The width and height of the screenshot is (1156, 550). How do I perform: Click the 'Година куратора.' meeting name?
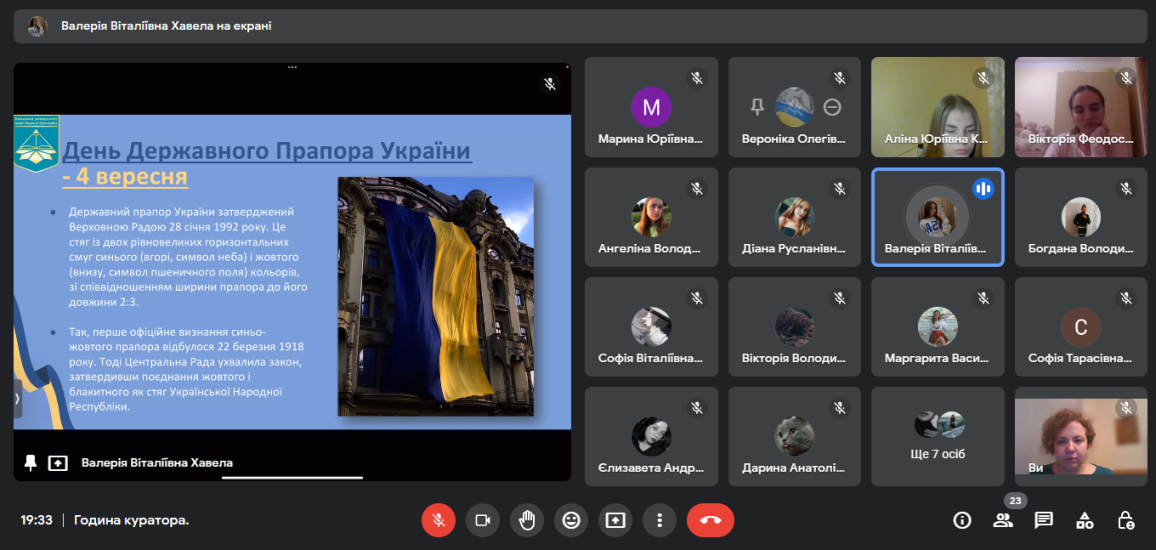tap(131, 520)
